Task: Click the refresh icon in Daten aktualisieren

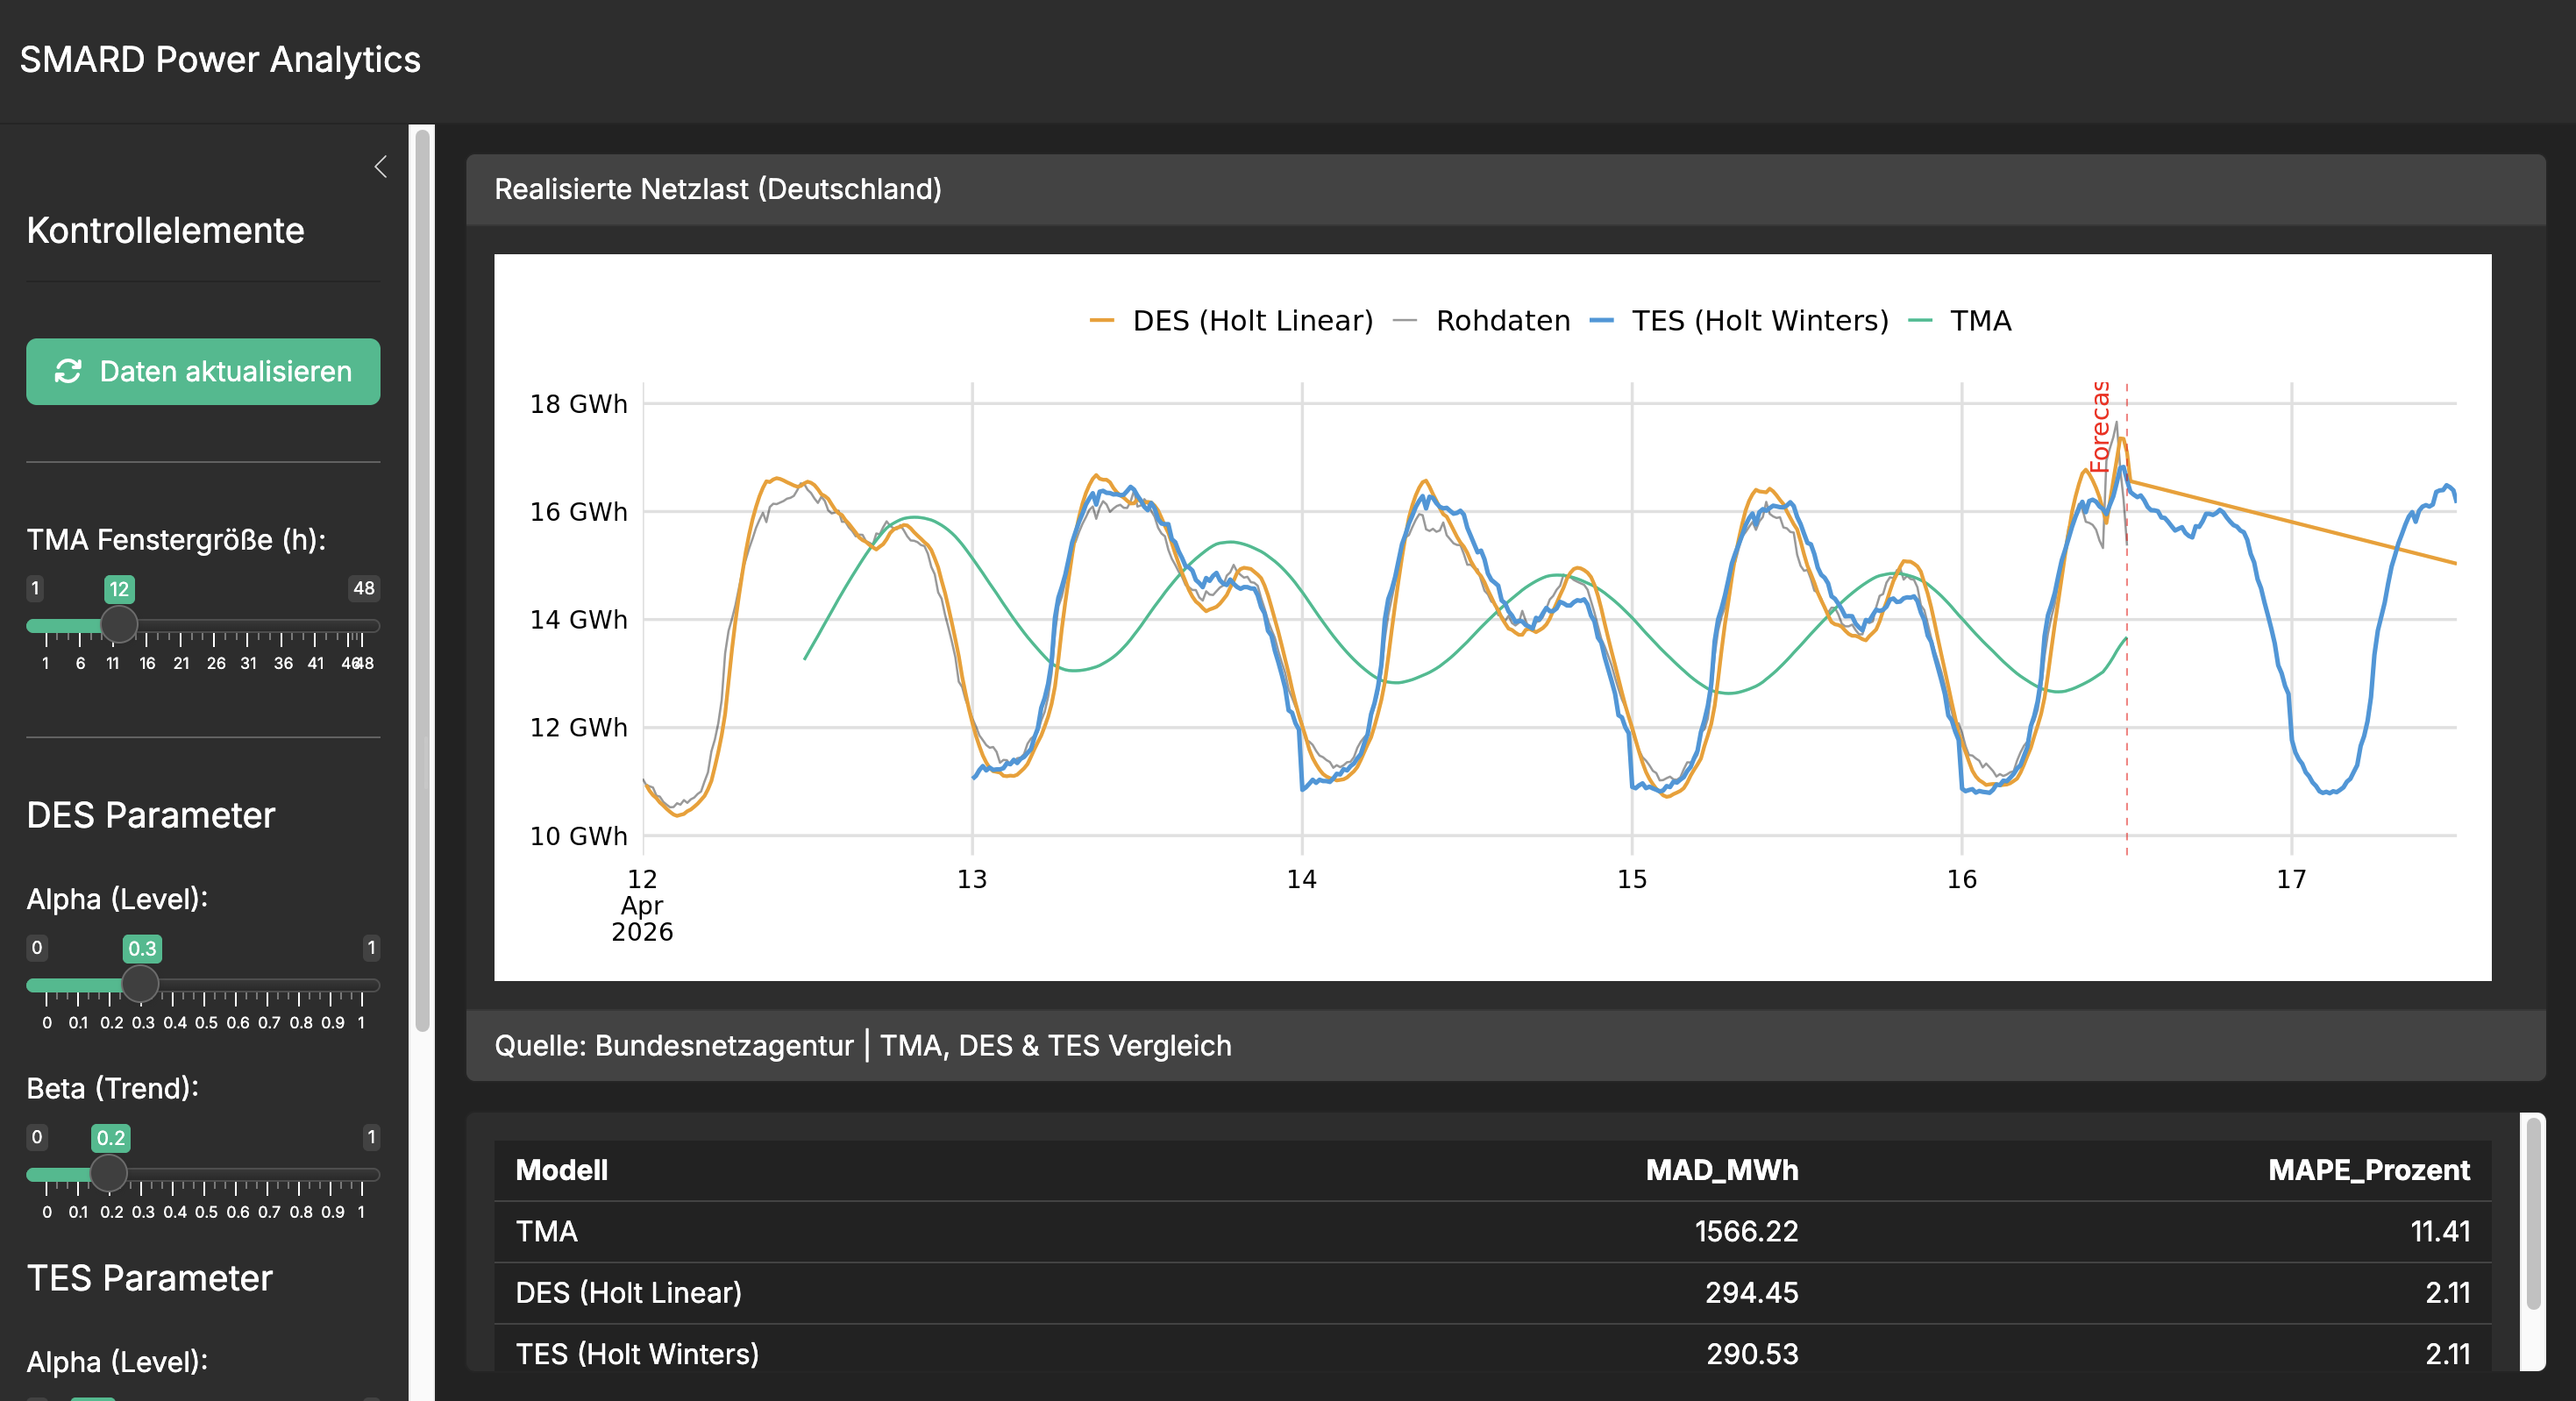Action: [68, 371]
